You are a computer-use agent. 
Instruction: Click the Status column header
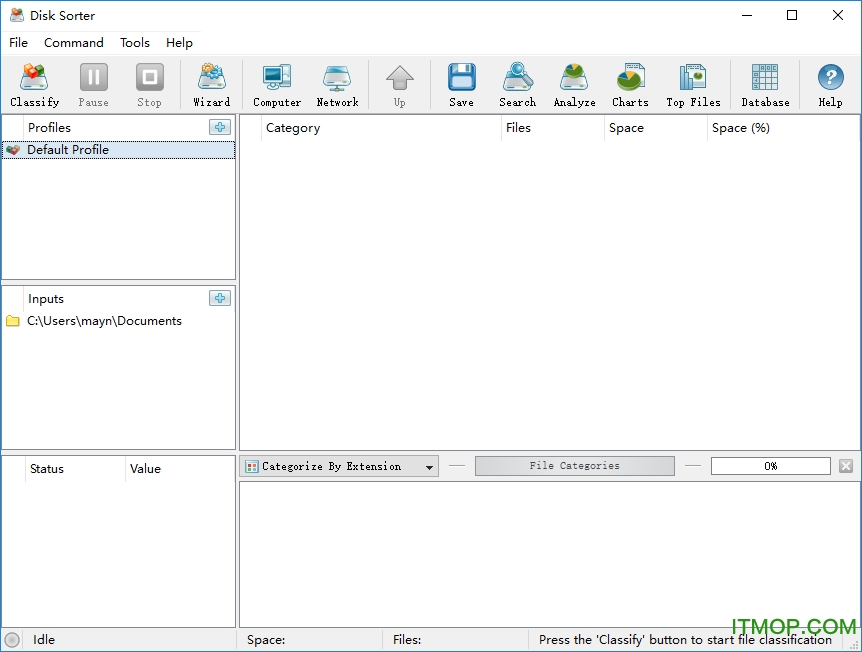tap(75, 469)
